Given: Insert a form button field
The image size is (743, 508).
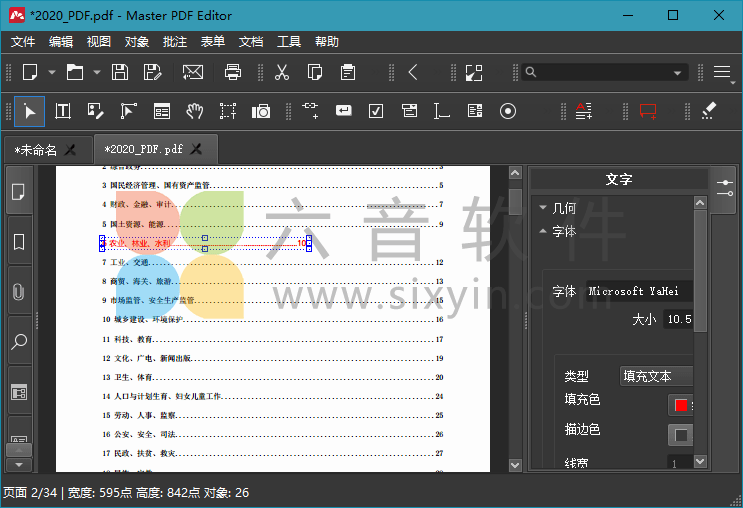Looking at the screenshot, I should coord(344,110).
